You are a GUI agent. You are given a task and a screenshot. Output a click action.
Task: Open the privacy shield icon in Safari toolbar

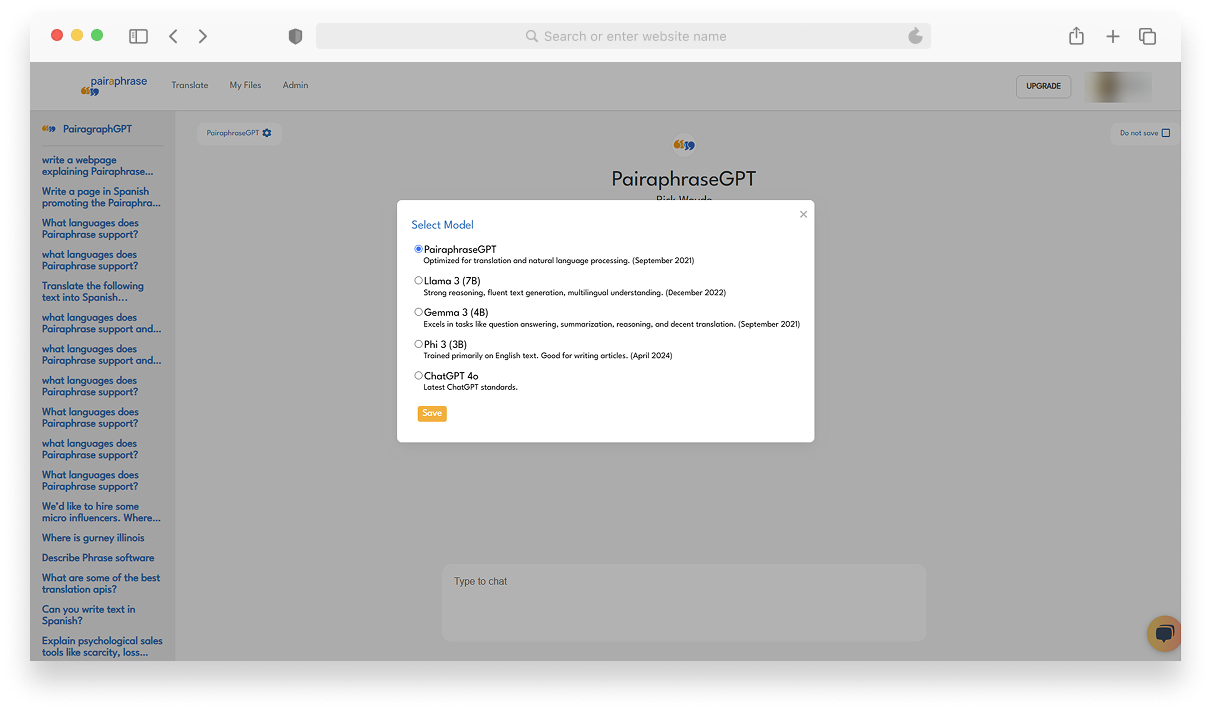coord(295,36)
